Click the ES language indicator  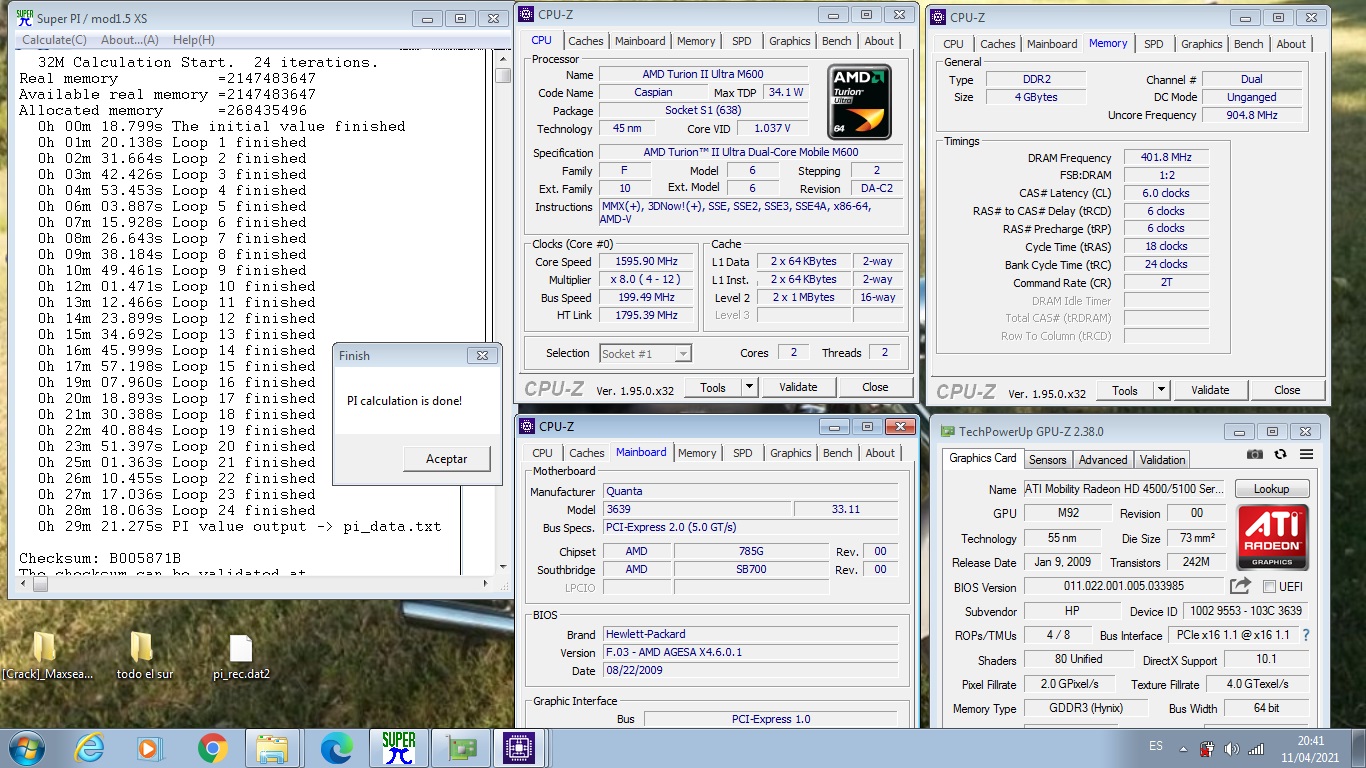click(x=1156, y=747)
